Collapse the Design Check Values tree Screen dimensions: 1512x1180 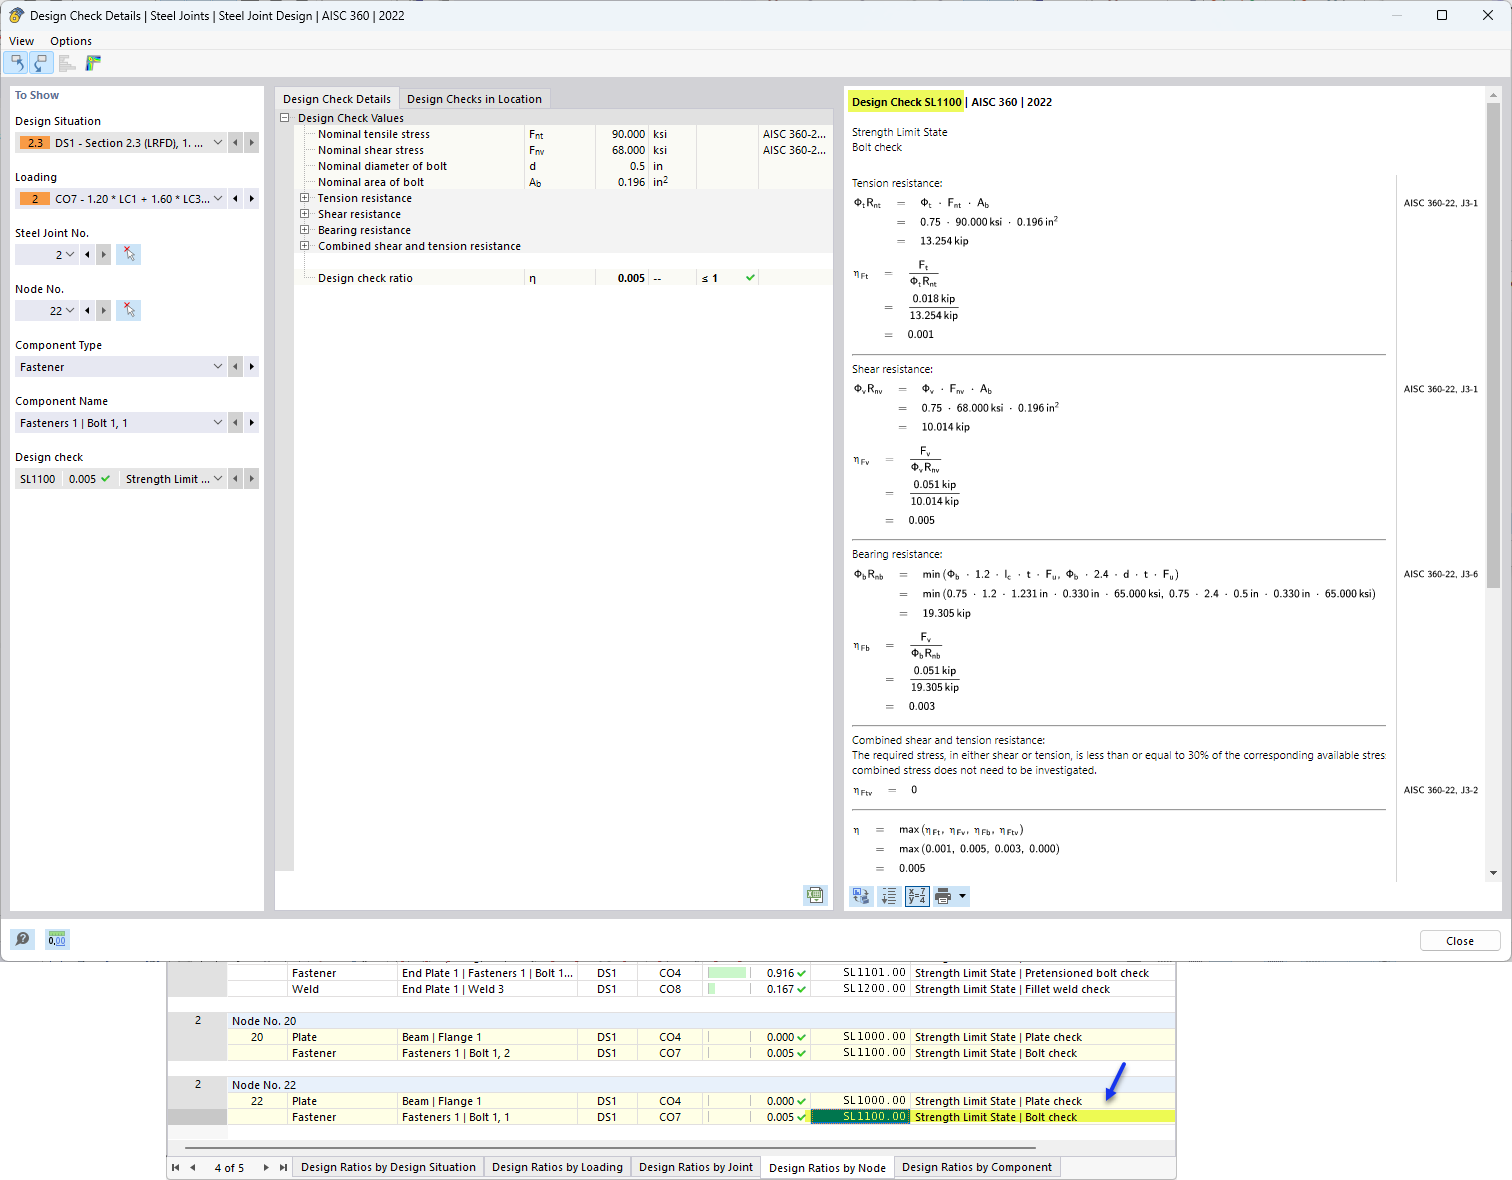[x=285, y=118]
